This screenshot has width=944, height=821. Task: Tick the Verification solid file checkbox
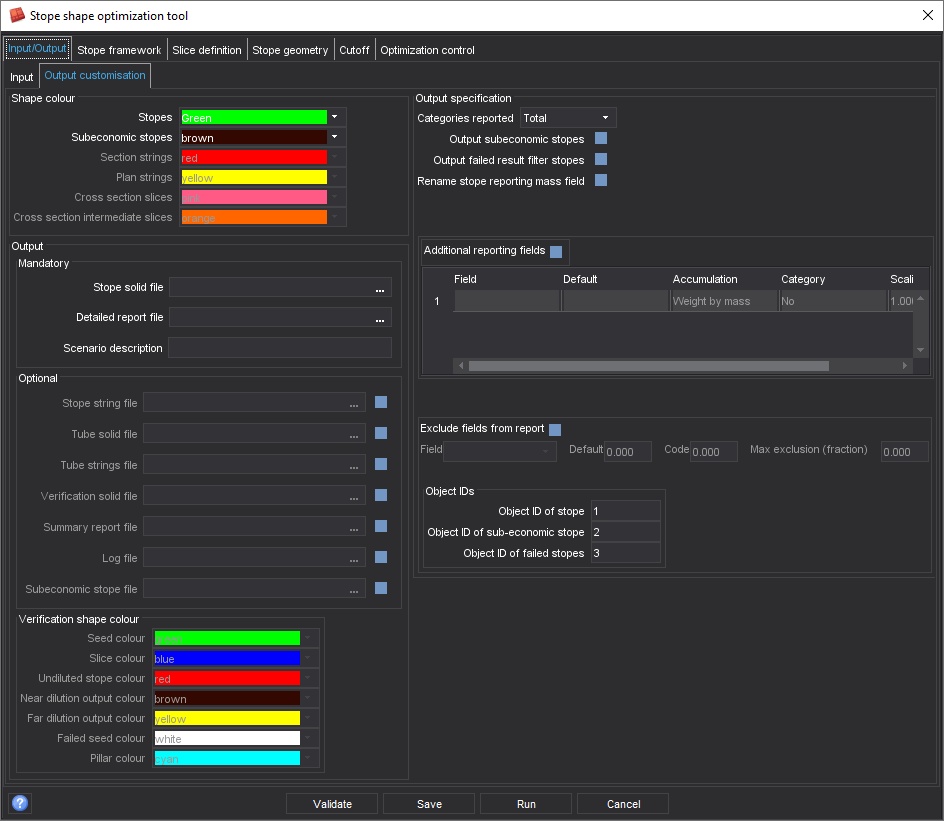(381, 495)
